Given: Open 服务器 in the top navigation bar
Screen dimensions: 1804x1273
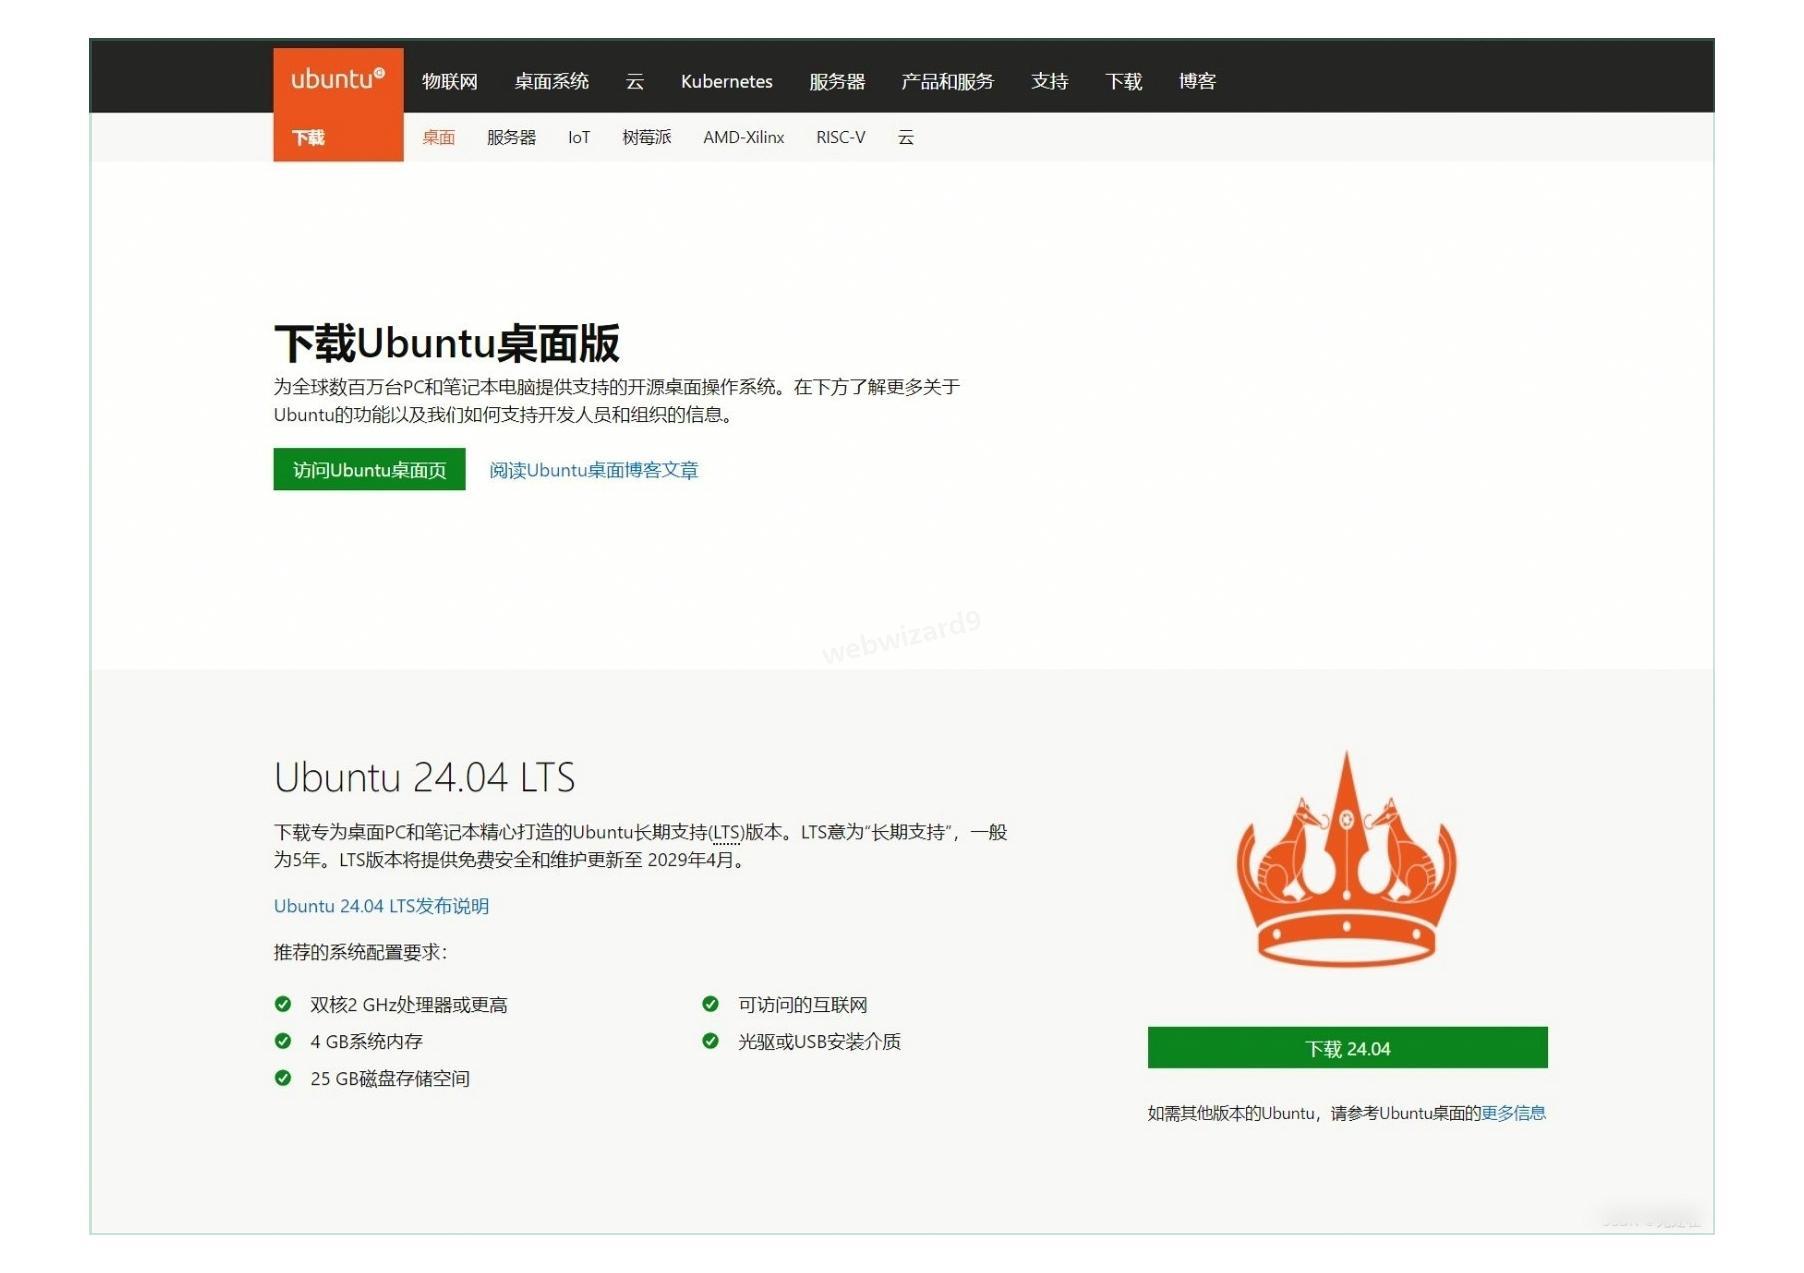Looking at the screenshot, I should pos(837,81).
